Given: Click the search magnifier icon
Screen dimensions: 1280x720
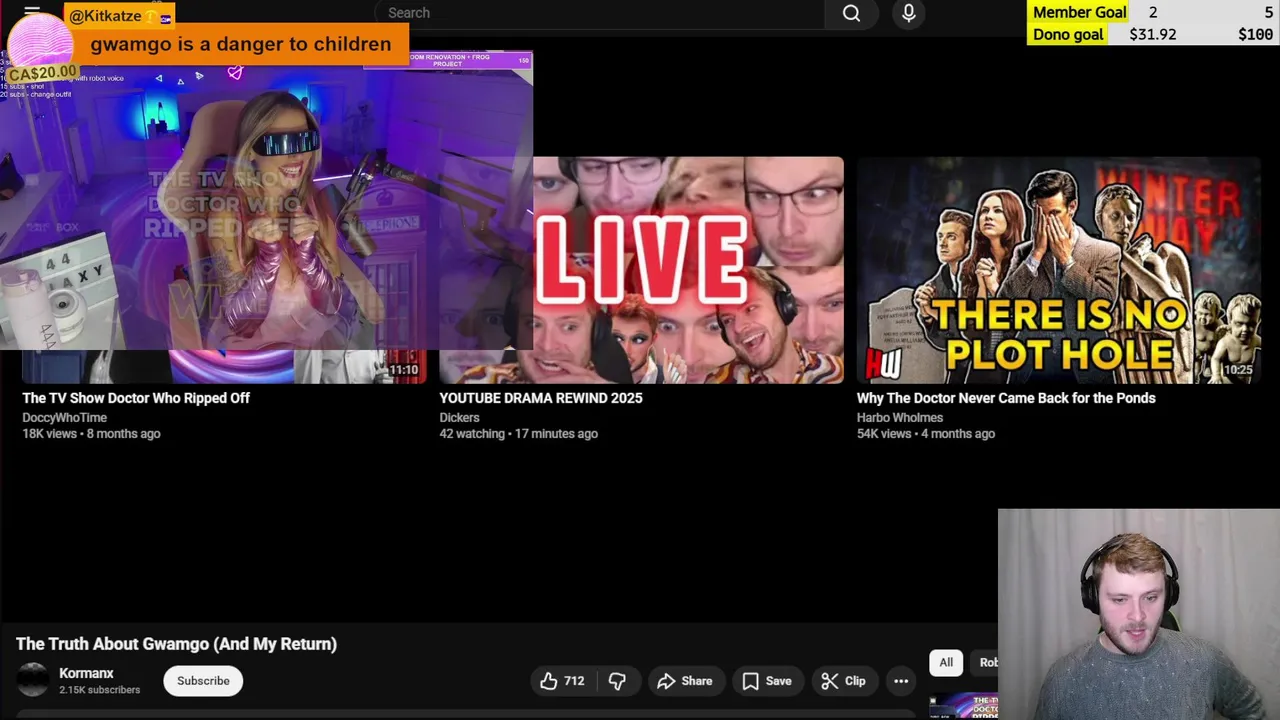Looking at the screenshot, I should pyautogui.click(x=851, y=13).
